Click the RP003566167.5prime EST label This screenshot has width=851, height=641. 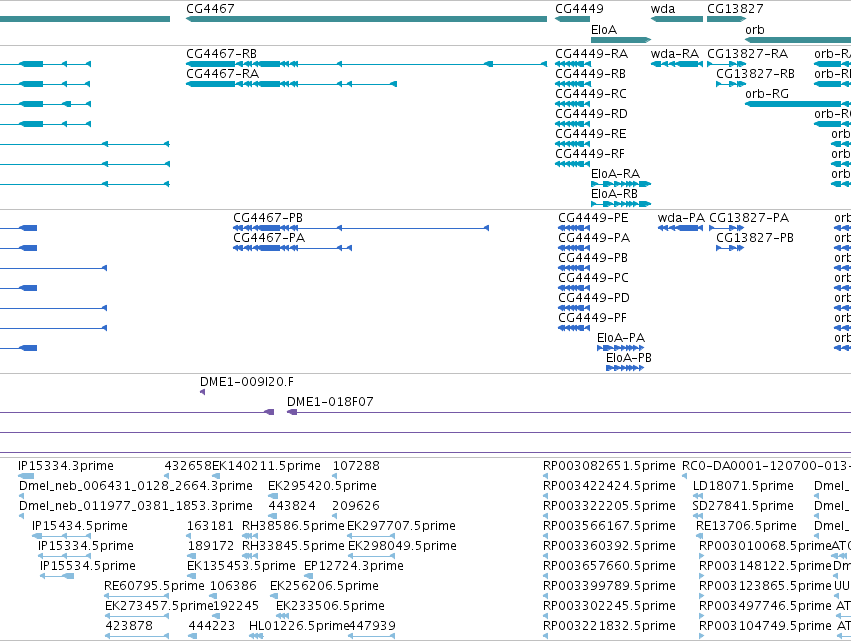(x=609, y=526)
